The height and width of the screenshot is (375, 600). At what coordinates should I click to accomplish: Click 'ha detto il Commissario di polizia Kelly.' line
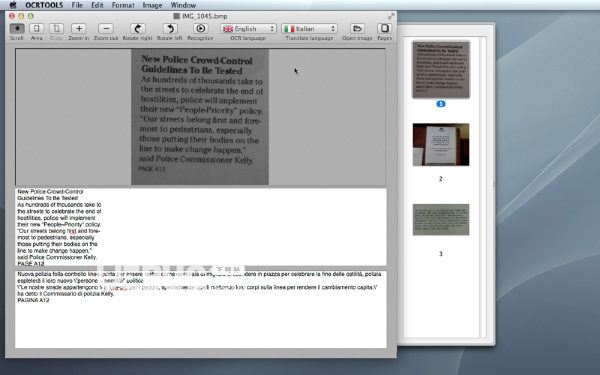click(65, 294)
